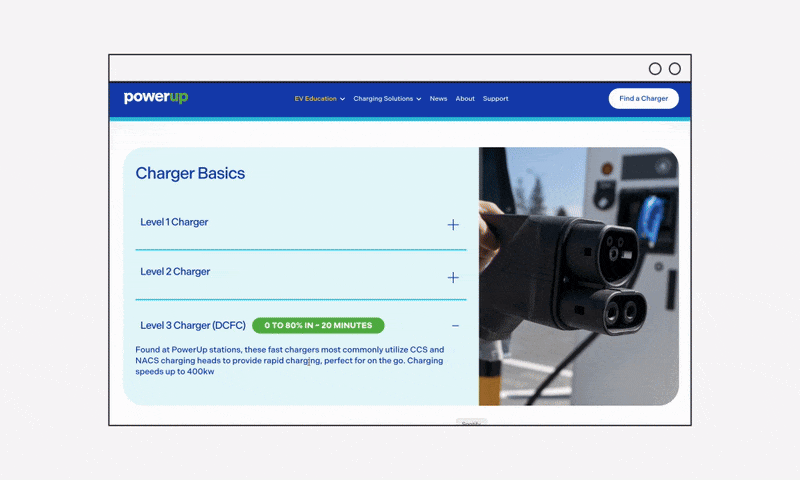800x480 pixels.
Task: Click the chevron beside Charging Solutions
Action: [x=420, y=99]
